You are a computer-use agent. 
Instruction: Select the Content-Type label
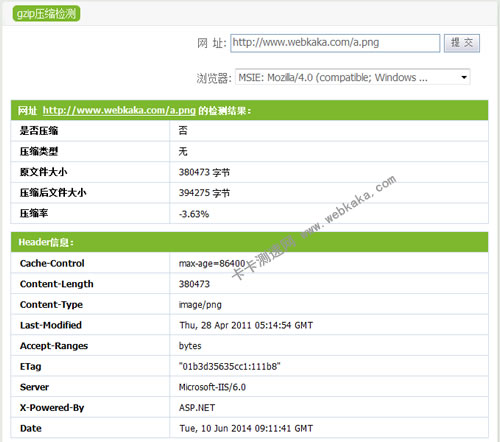51,305
